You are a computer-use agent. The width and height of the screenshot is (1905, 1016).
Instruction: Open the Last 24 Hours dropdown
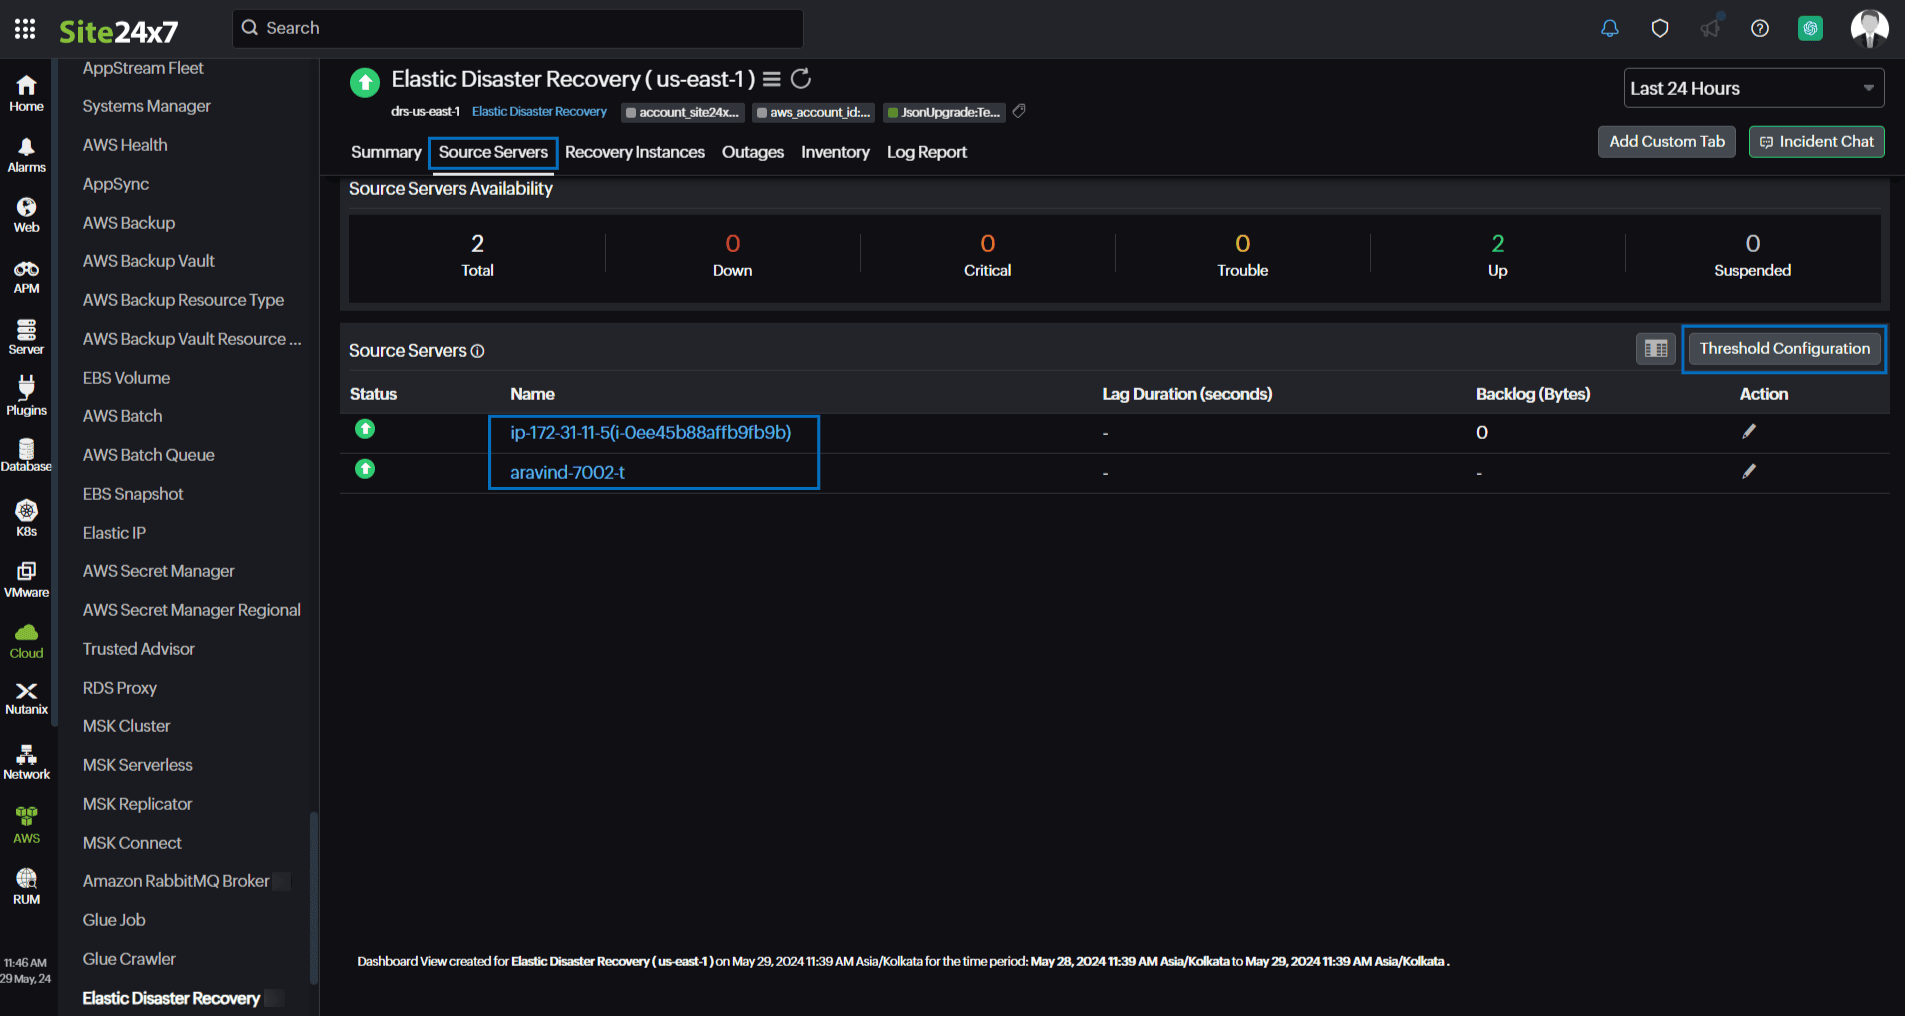tap(1753, 88)
